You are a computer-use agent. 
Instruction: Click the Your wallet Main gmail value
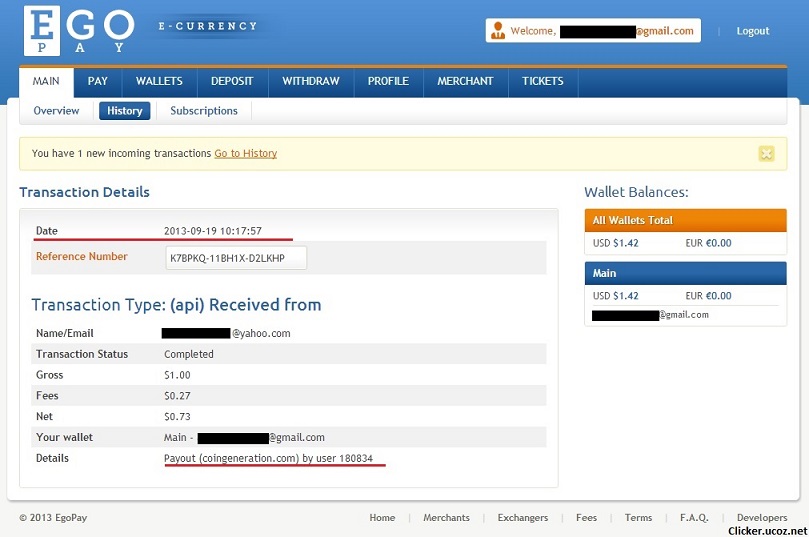(x=244, y=437)
